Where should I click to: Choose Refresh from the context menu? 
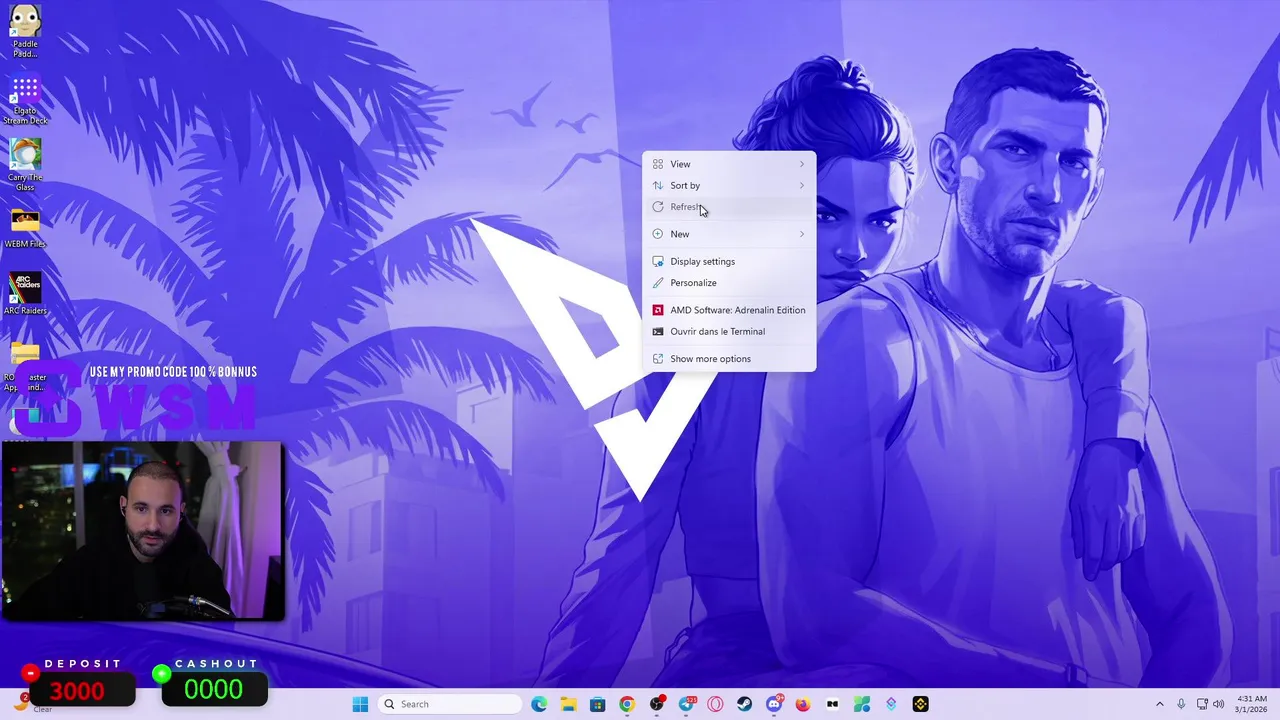(729, 207)
